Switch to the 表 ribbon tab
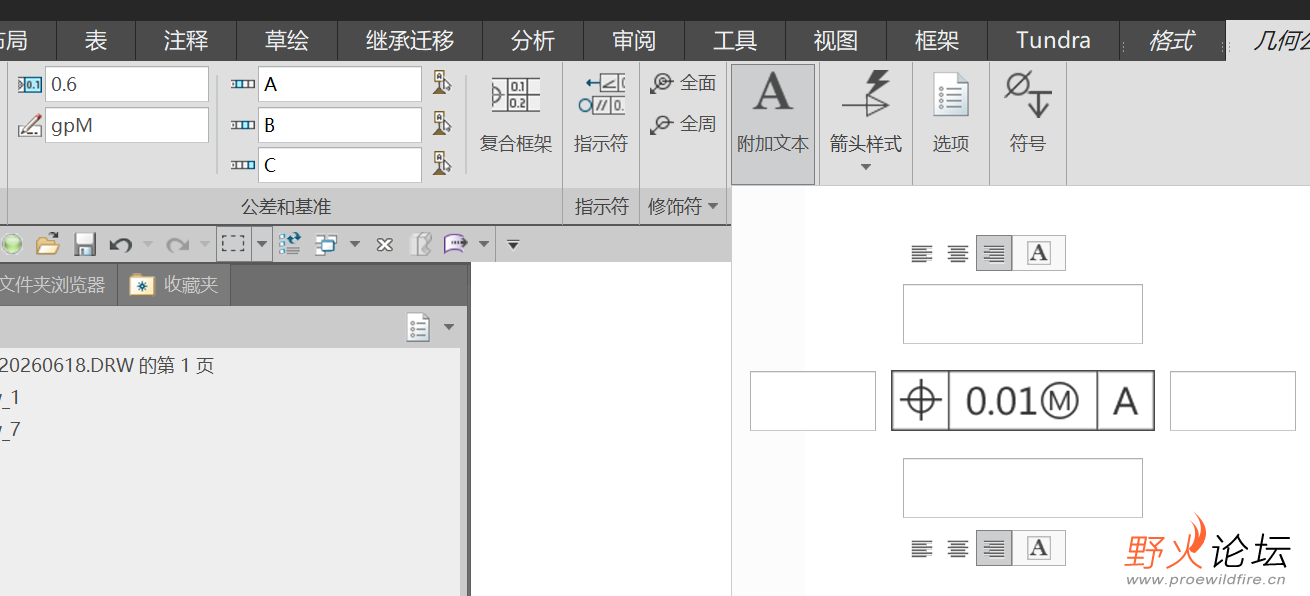Image resolution: width=1310 pixels, height=596 pixels. tap(96, 41)
